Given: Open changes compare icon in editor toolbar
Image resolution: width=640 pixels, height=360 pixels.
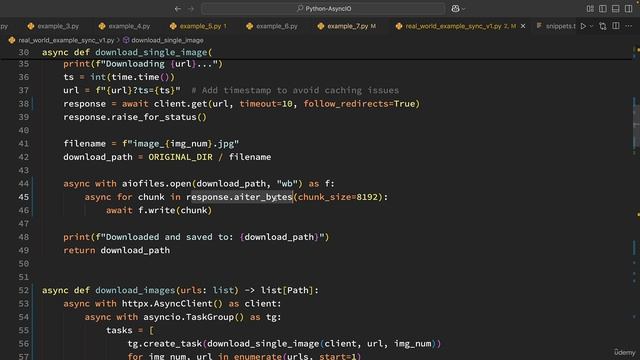Looking at the screenshot, I should (x=603, y=26).
